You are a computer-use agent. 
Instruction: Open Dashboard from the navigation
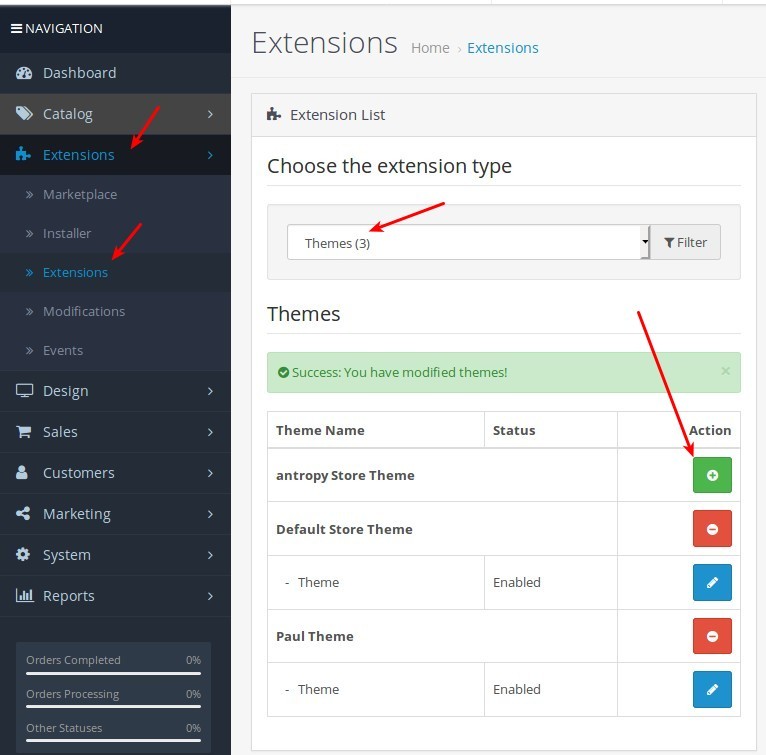tap(115, 73)
